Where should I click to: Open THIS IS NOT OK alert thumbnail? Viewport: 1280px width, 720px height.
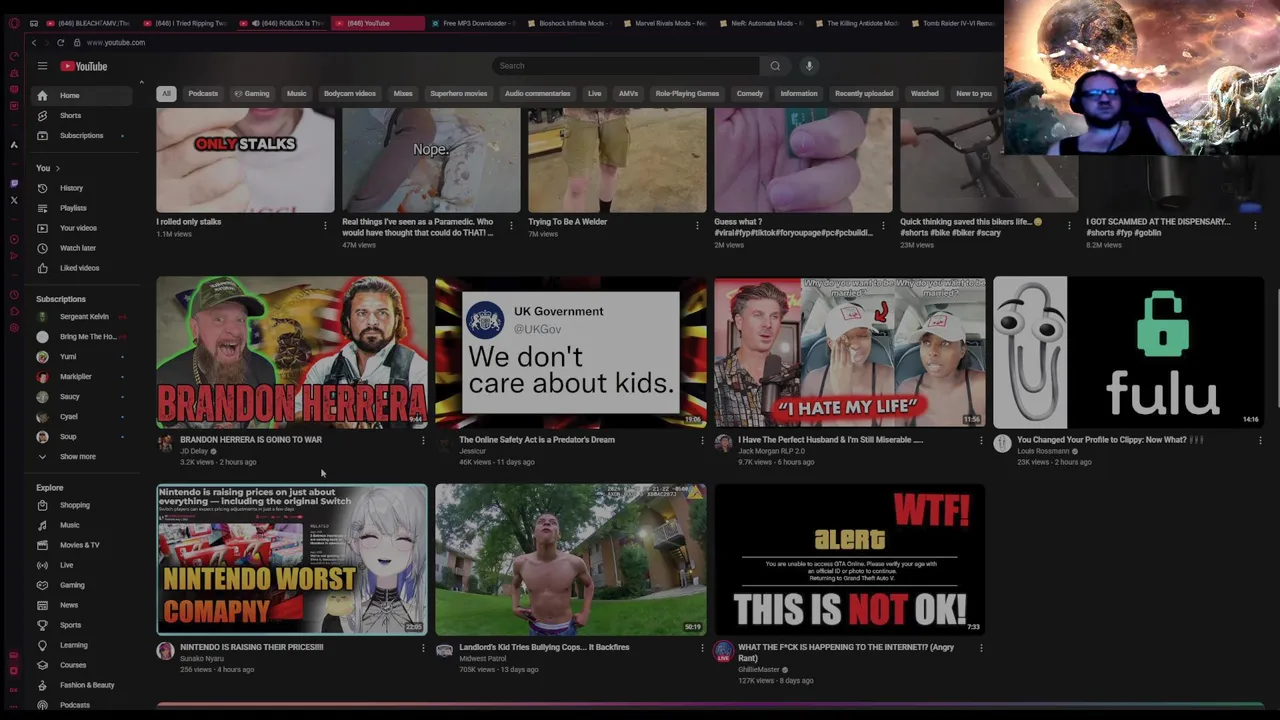pos(850,560)
